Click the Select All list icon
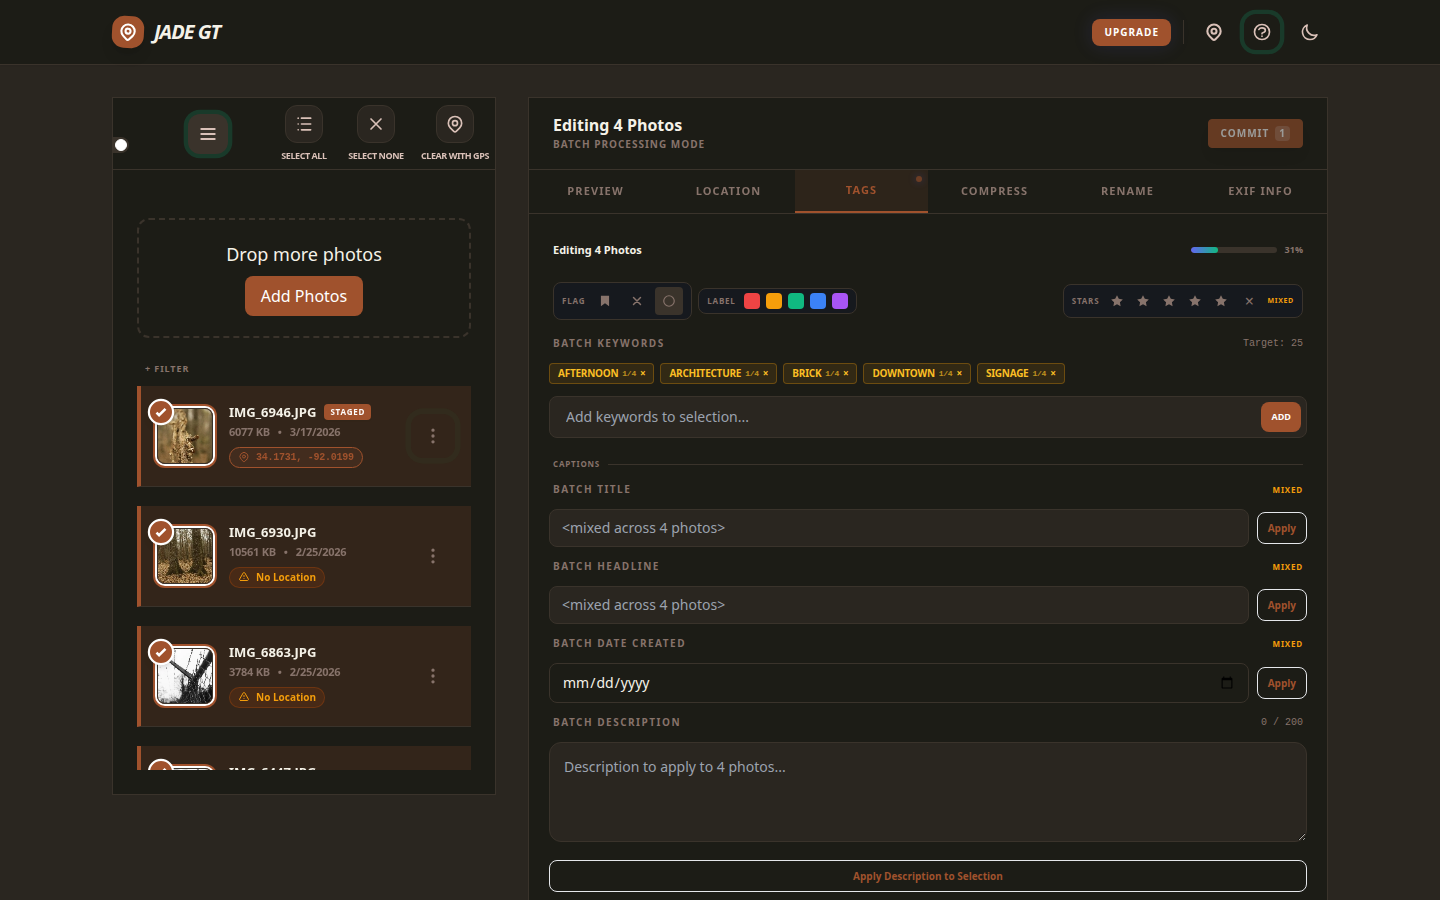 (x=304, y=125)
